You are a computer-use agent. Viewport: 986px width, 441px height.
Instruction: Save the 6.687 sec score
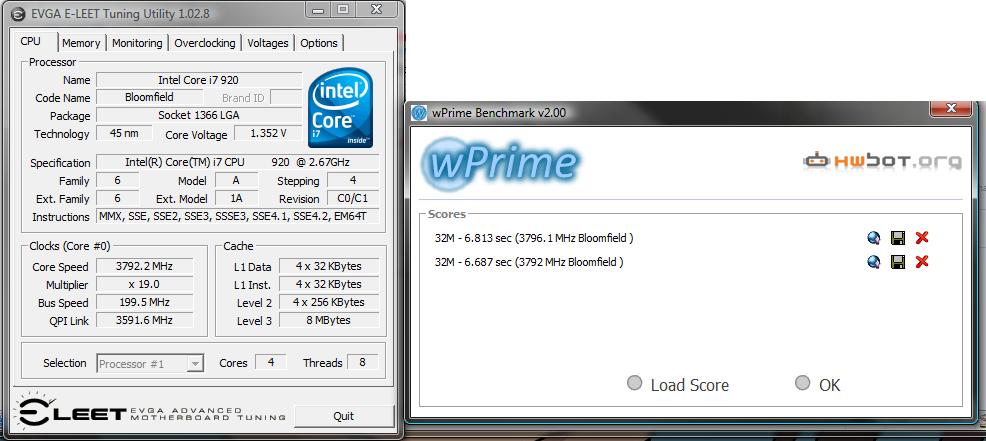(x=898, y=262)
